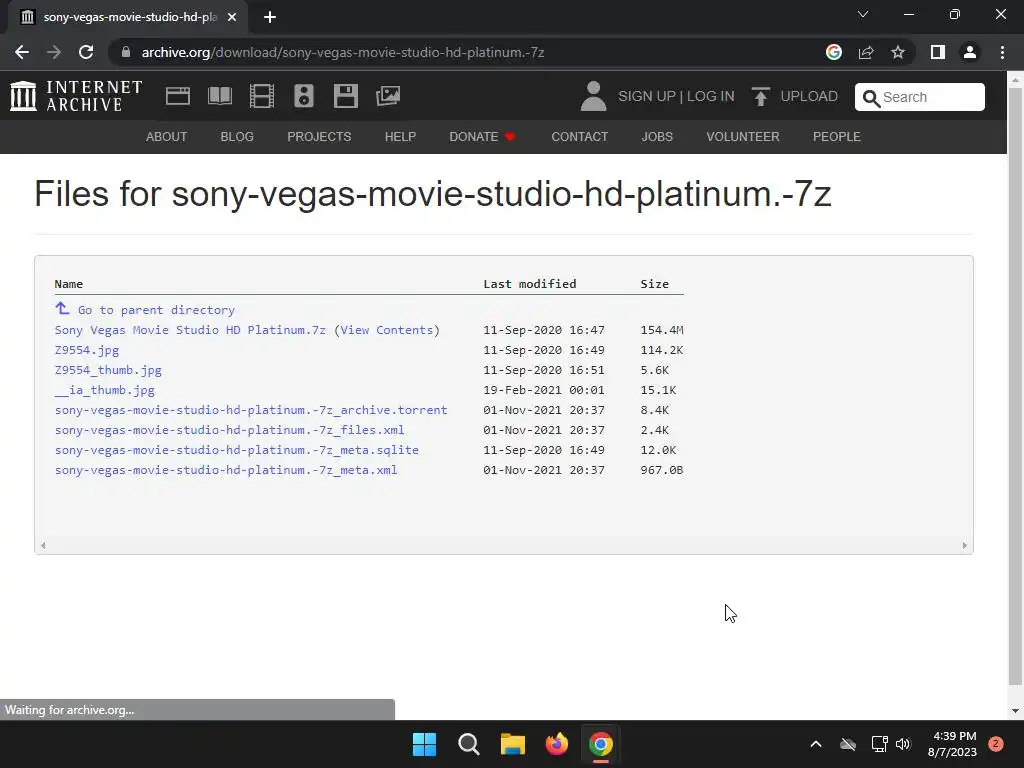Click the browser forward arrow
This screenshot has height=768, width=1024.
tap(54, 52)
